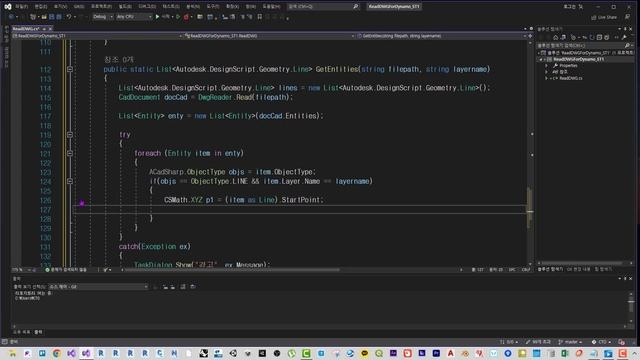
Task: Click the '참조 0개' CodeLens link above GetEntities
Action: 119,60
